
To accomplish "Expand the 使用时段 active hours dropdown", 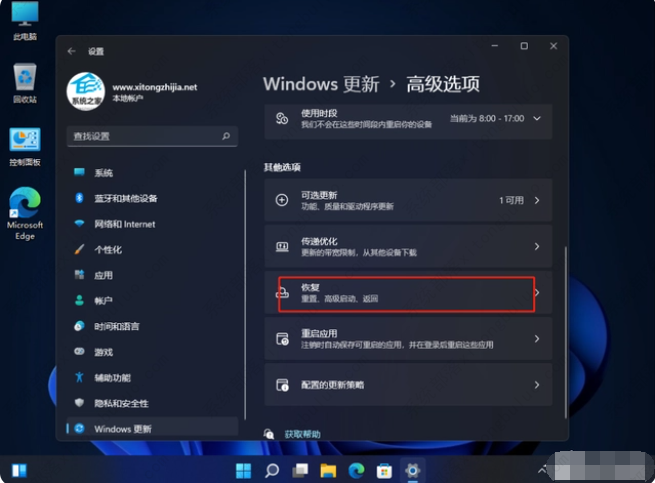I will 537,119.
